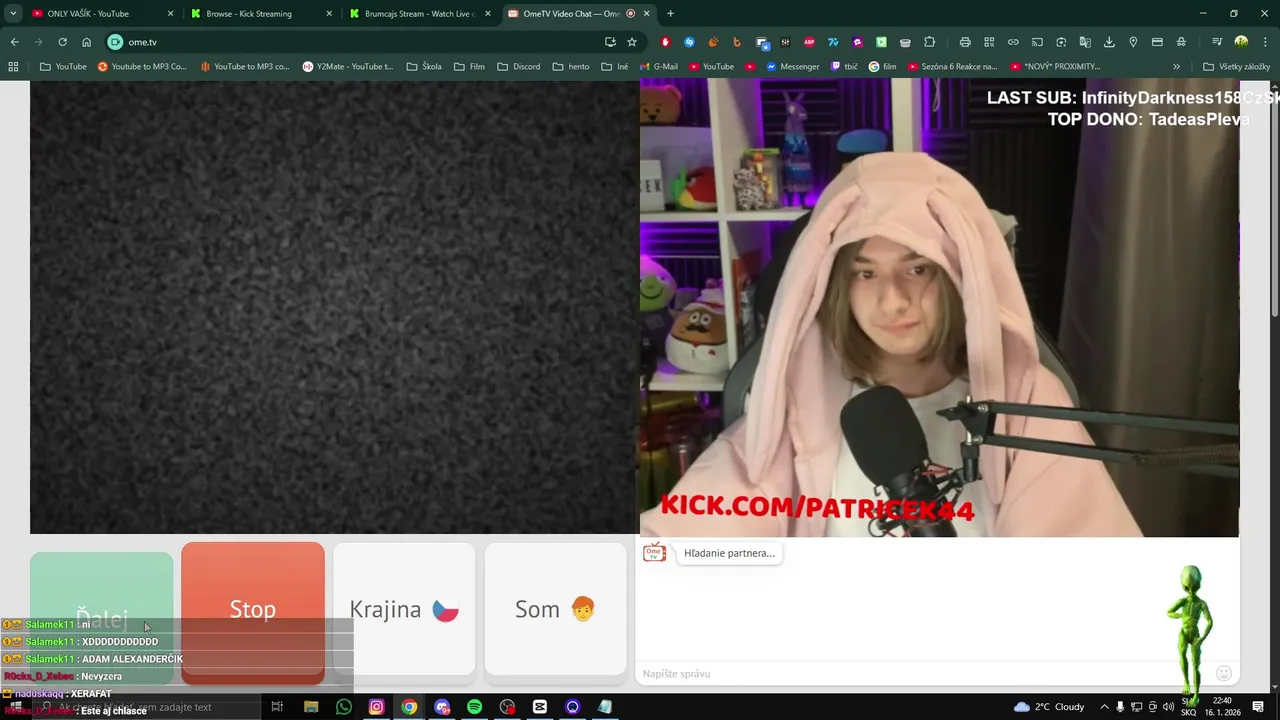Open the Film bookmarks folder
The height and width of the screenshot is (720, 1280).
[469, 67]
